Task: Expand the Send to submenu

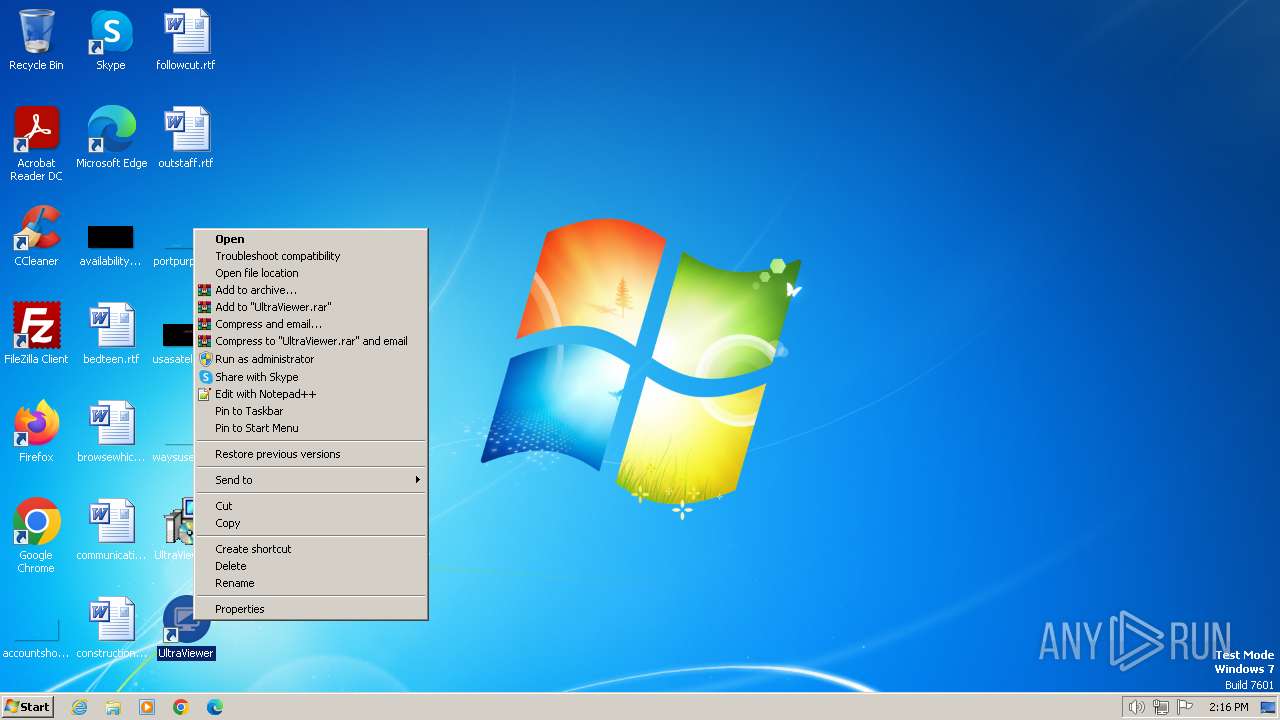Action: pyautogui.click(x=311, y=480)
